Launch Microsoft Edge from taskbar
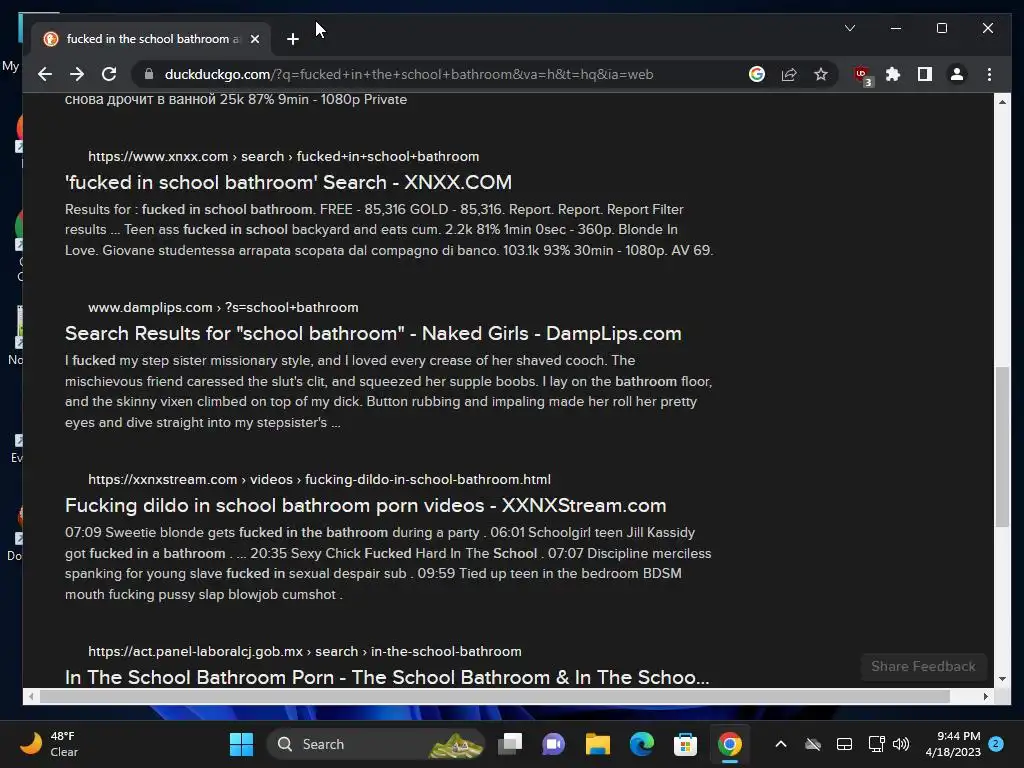The image size is (1024, 768). [641, 744]
